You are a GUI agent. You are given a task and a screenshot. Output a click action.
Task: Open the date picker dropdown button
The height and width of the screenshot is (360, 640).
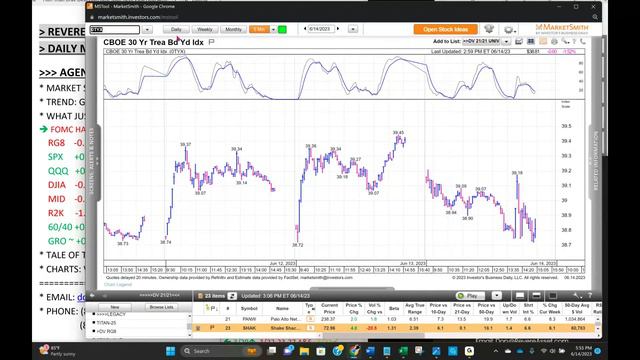(x=353, y=29)
